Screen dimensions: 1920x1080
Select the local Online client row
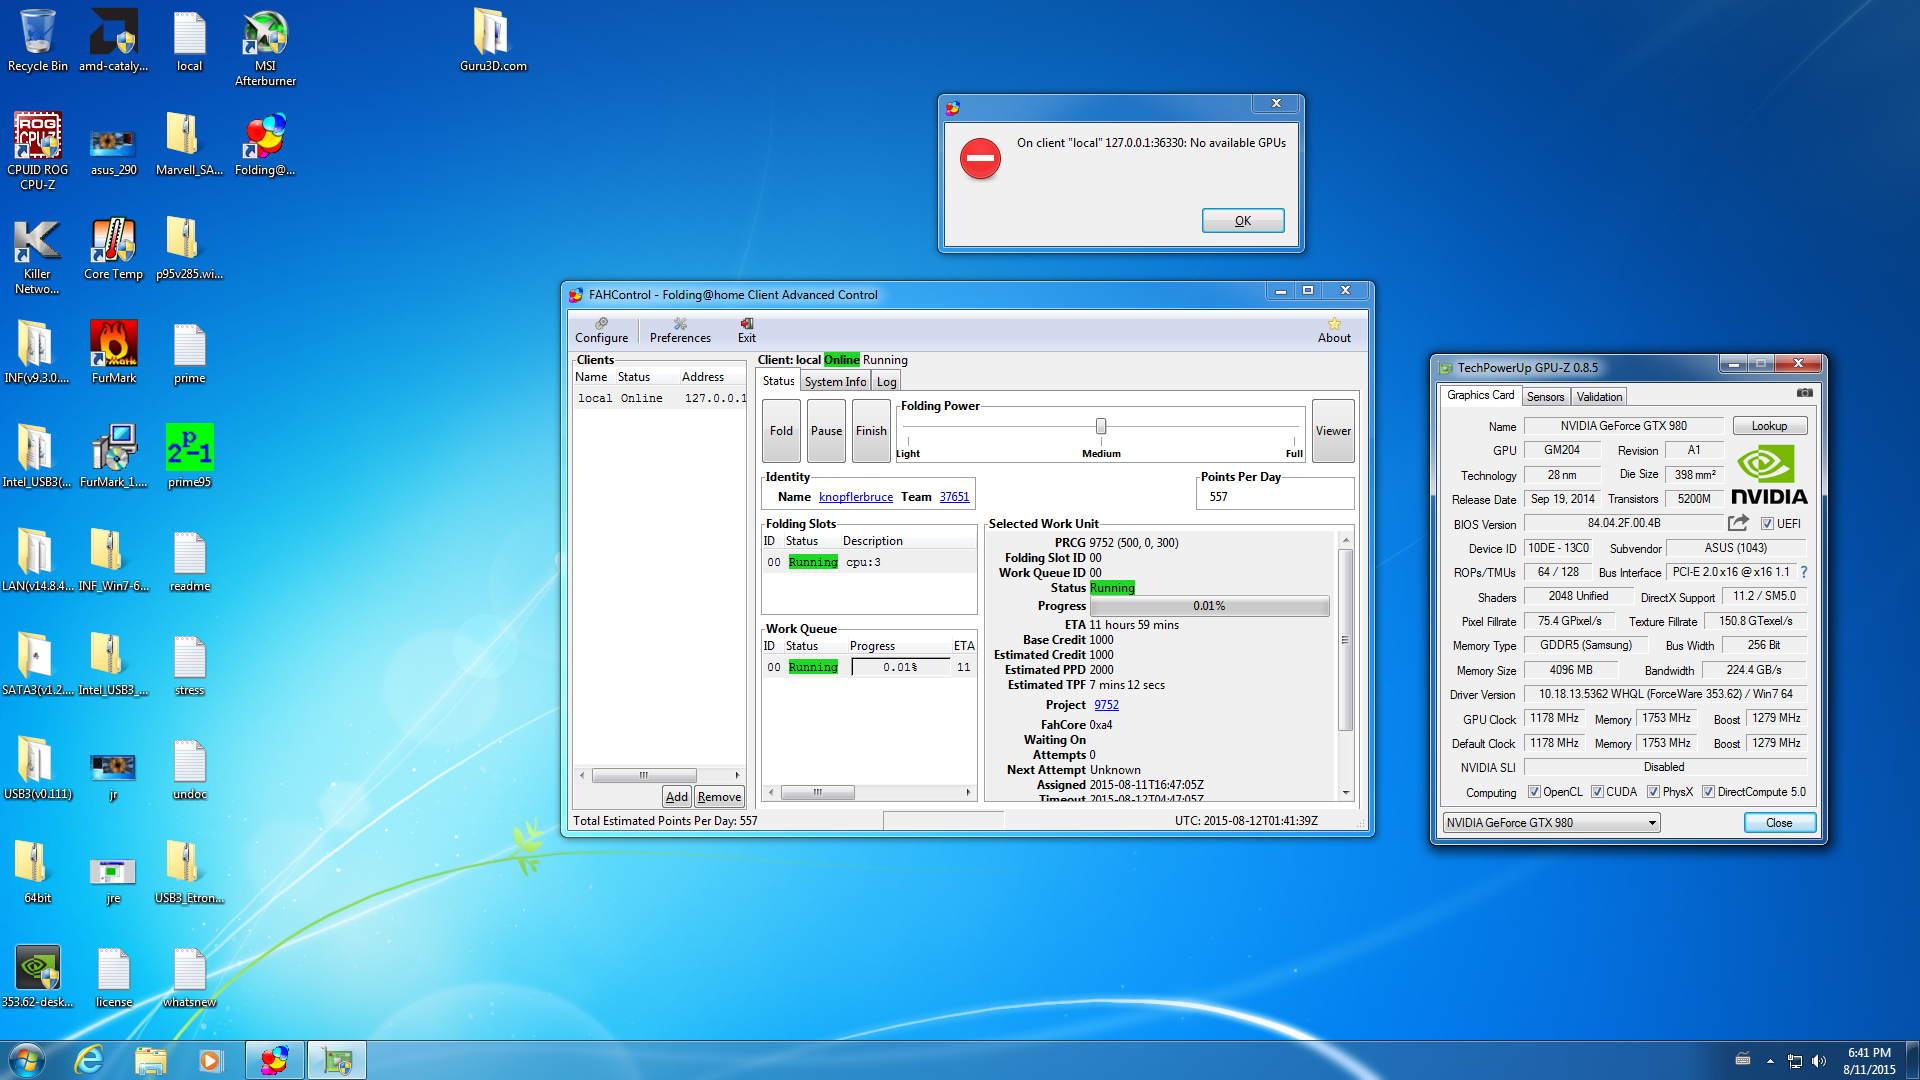coord(660,398)
